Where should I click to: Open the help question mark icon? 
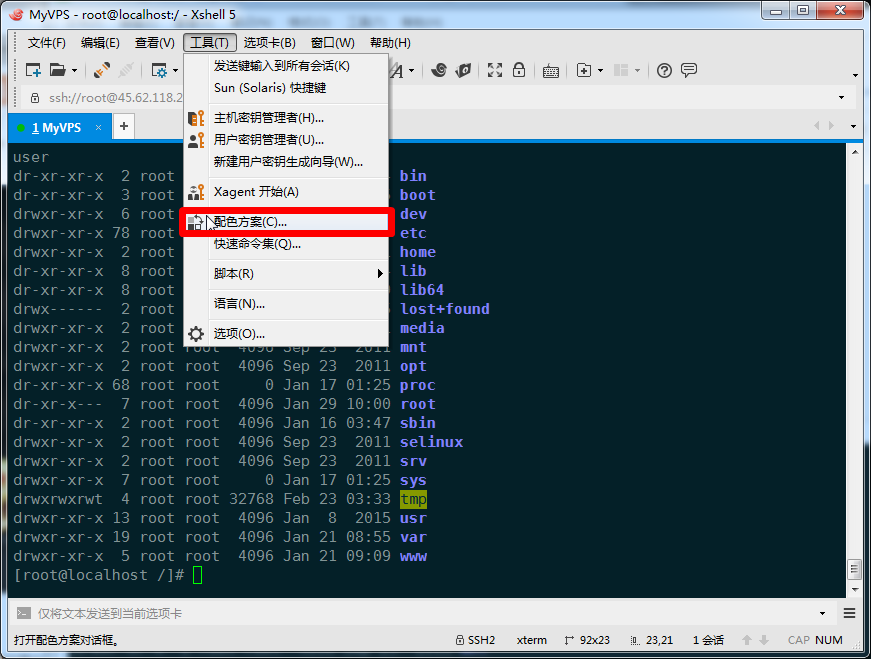click(664, 70)
